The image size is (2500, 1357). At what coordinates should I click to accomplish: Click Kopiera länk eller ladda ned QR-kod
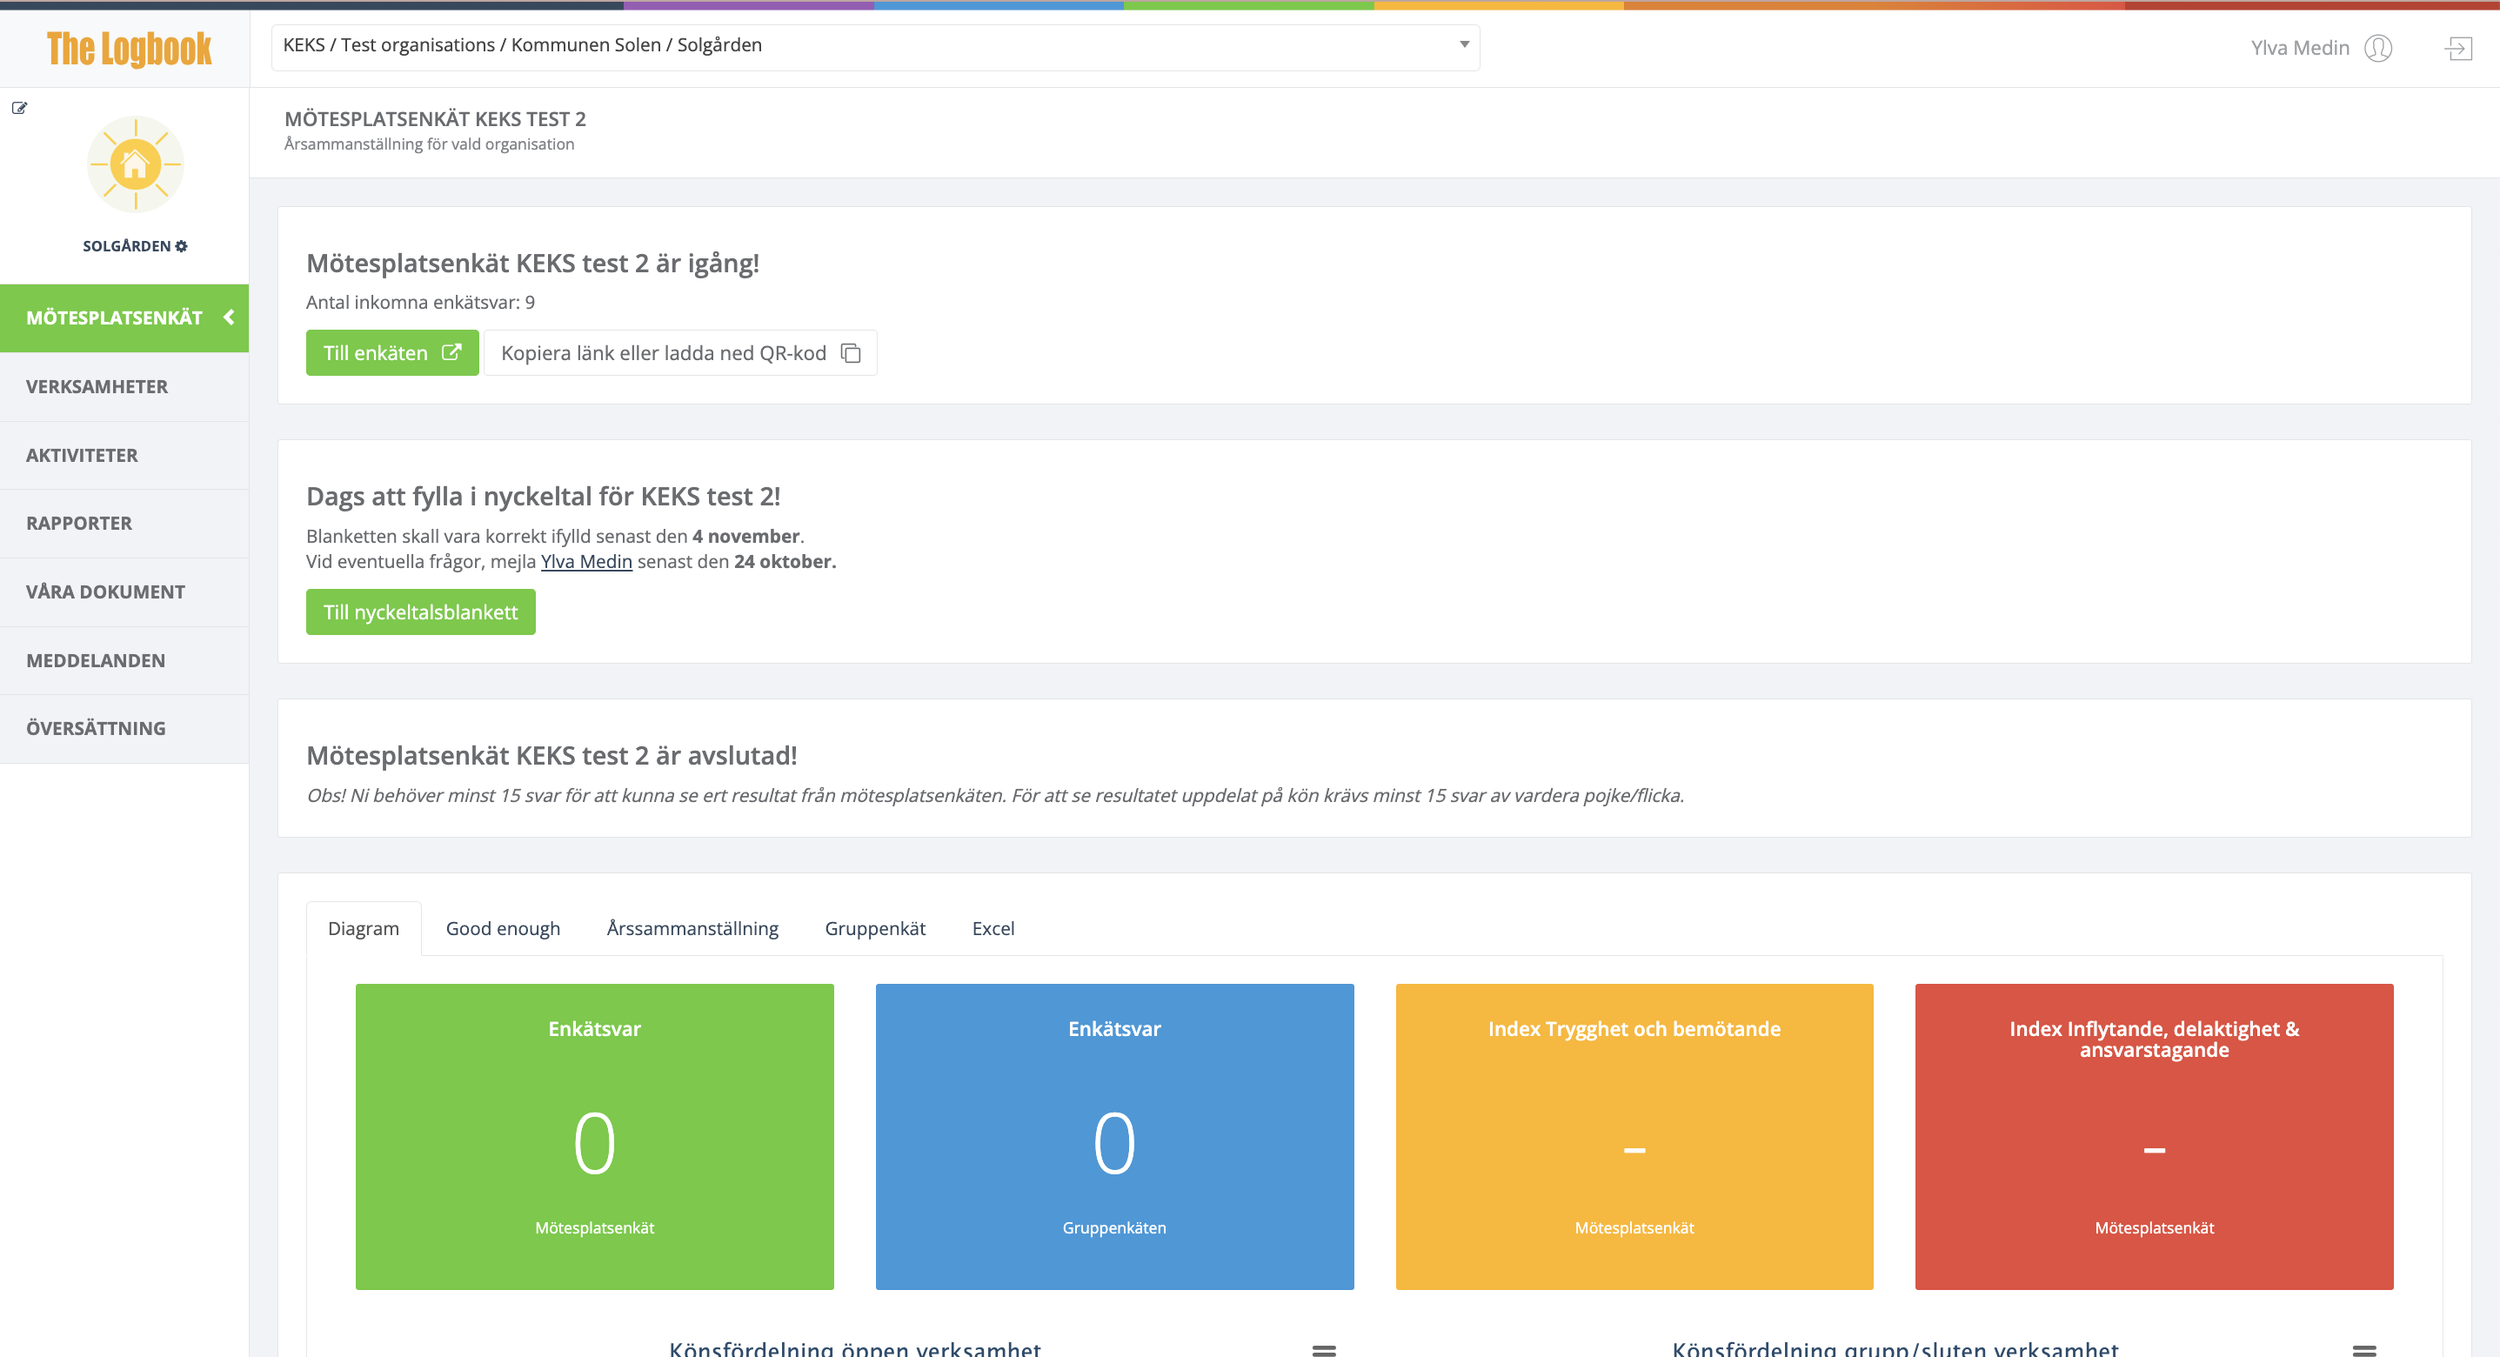pyautogui.click(x=680, y=353)
